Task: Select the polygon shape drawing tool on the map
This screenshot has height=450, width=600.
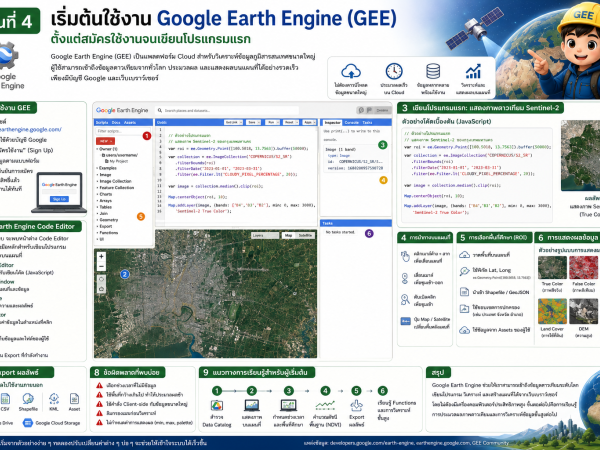Action: pyautogui.click(x=101, y=289)
